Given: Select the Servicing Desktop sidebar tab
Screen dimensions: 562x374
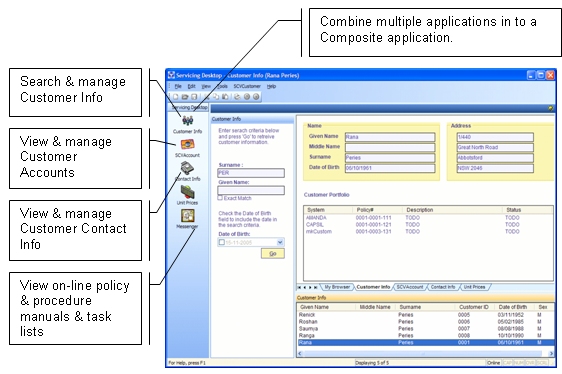Looking at the screenshot, I should coord(189,107).
